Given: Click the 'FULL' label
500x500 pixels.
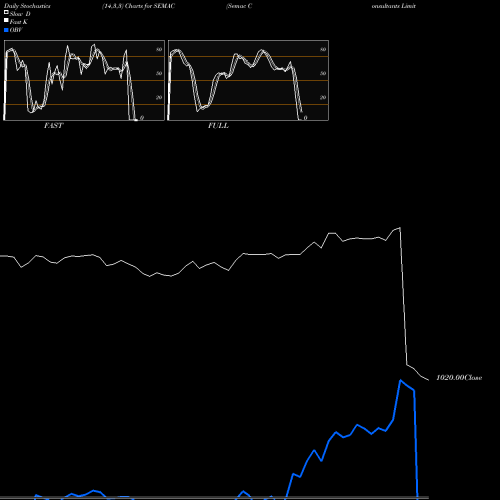Looking at the screenshot, I should tap(218, 126).
